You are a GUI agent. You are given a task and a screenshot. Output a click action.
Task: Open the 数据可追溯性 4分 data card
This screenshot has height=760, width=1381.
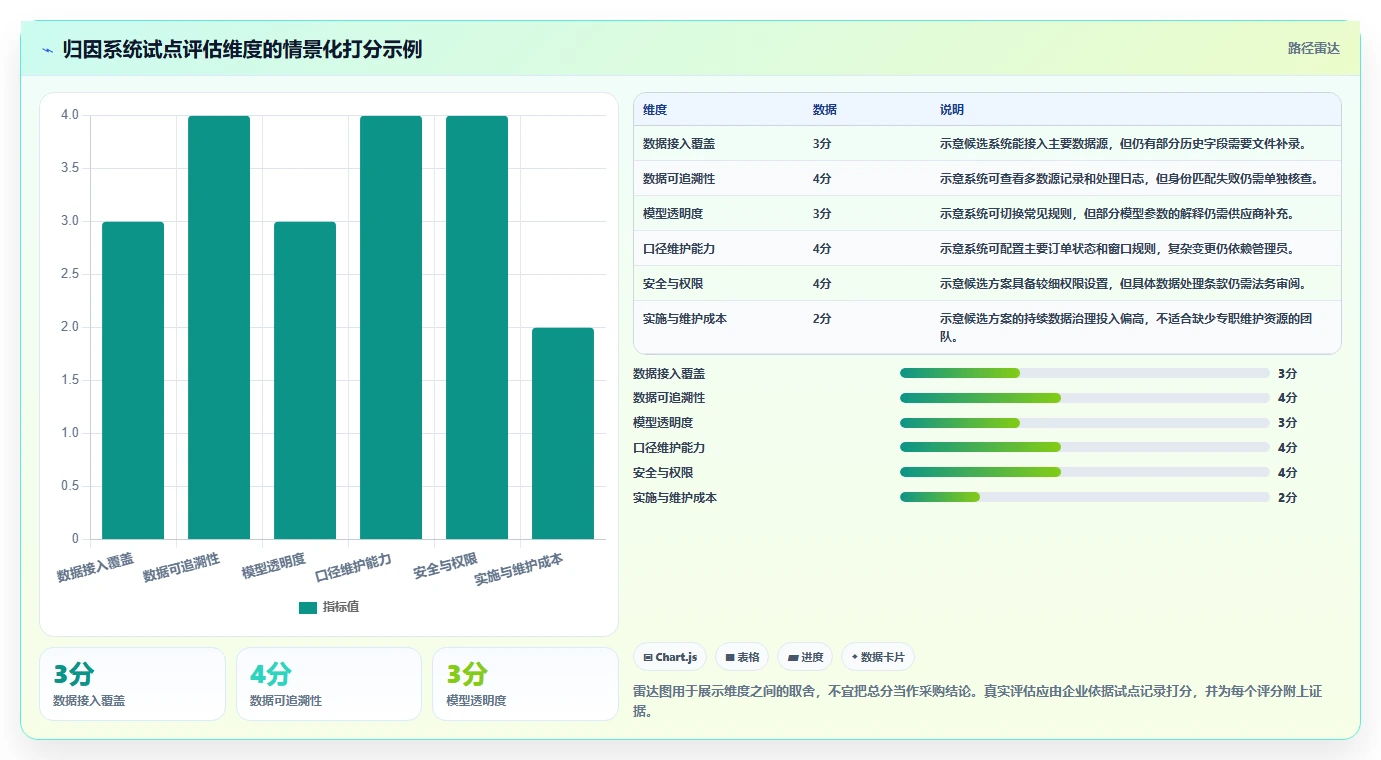(x=329, y=684)
